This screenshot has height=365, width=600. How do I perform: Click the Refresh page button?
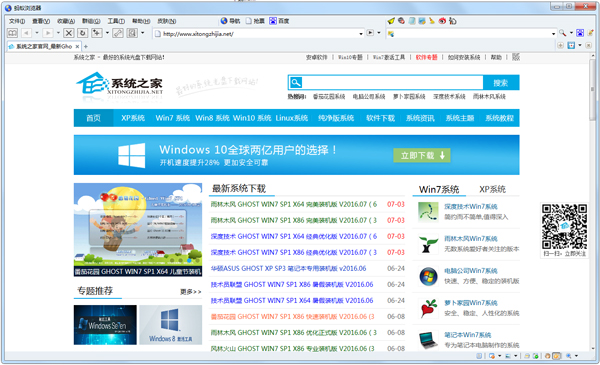click(83, 33)
